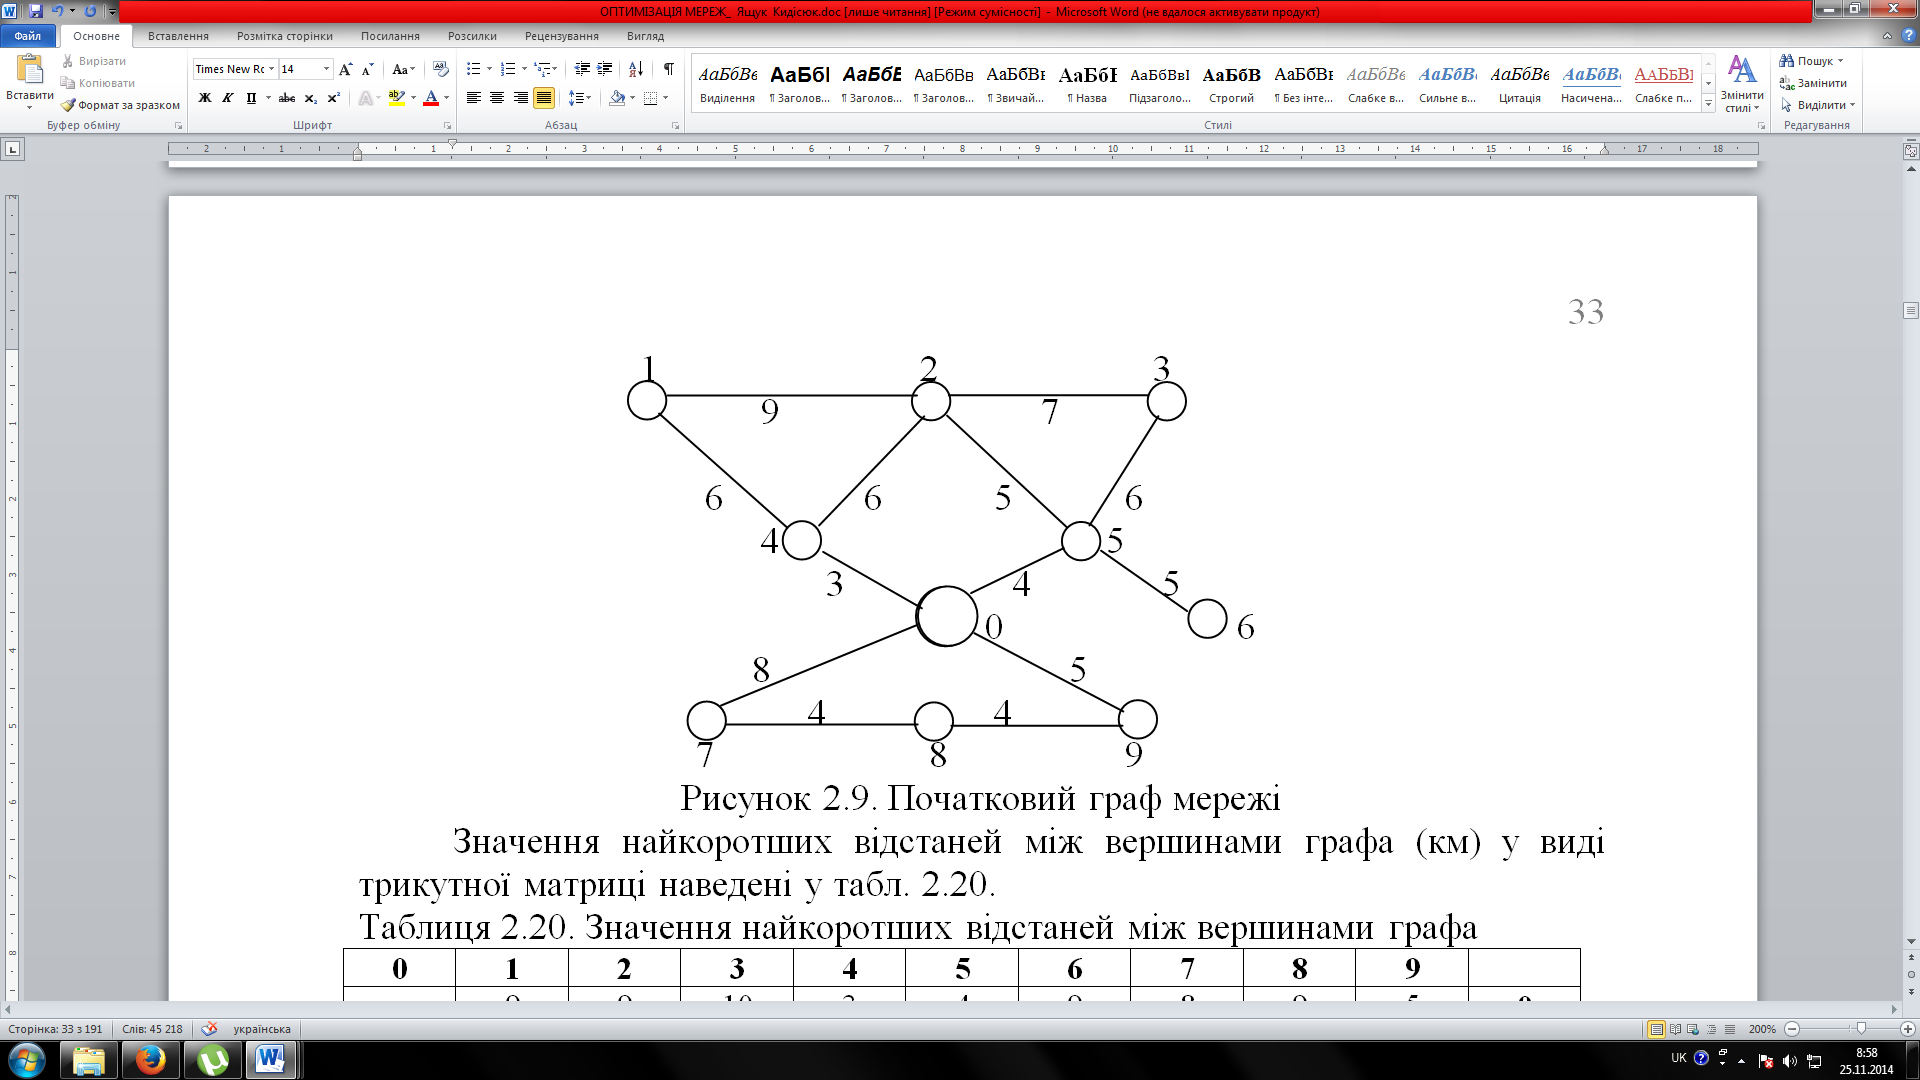Align text to the right
The image size is (1920, 1080).
click(x=521, y=98)
